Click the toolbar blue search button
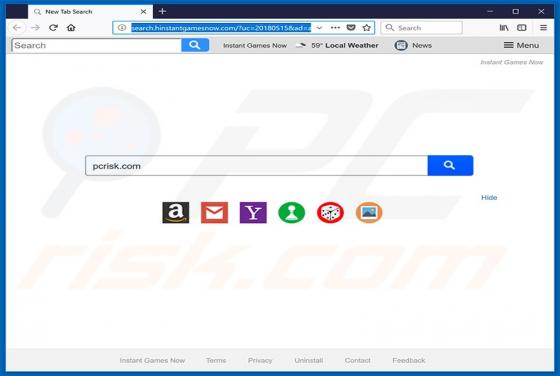 195,45
